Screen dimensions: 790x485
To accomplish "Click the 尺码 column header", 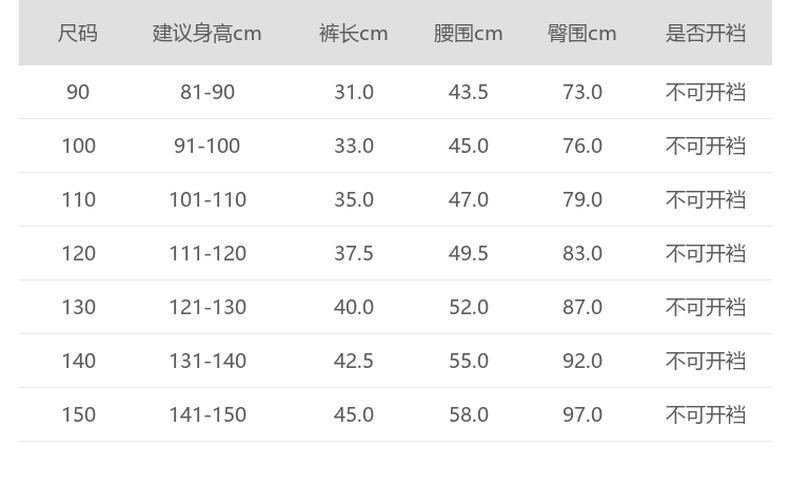I will click(x=78, y=33).
